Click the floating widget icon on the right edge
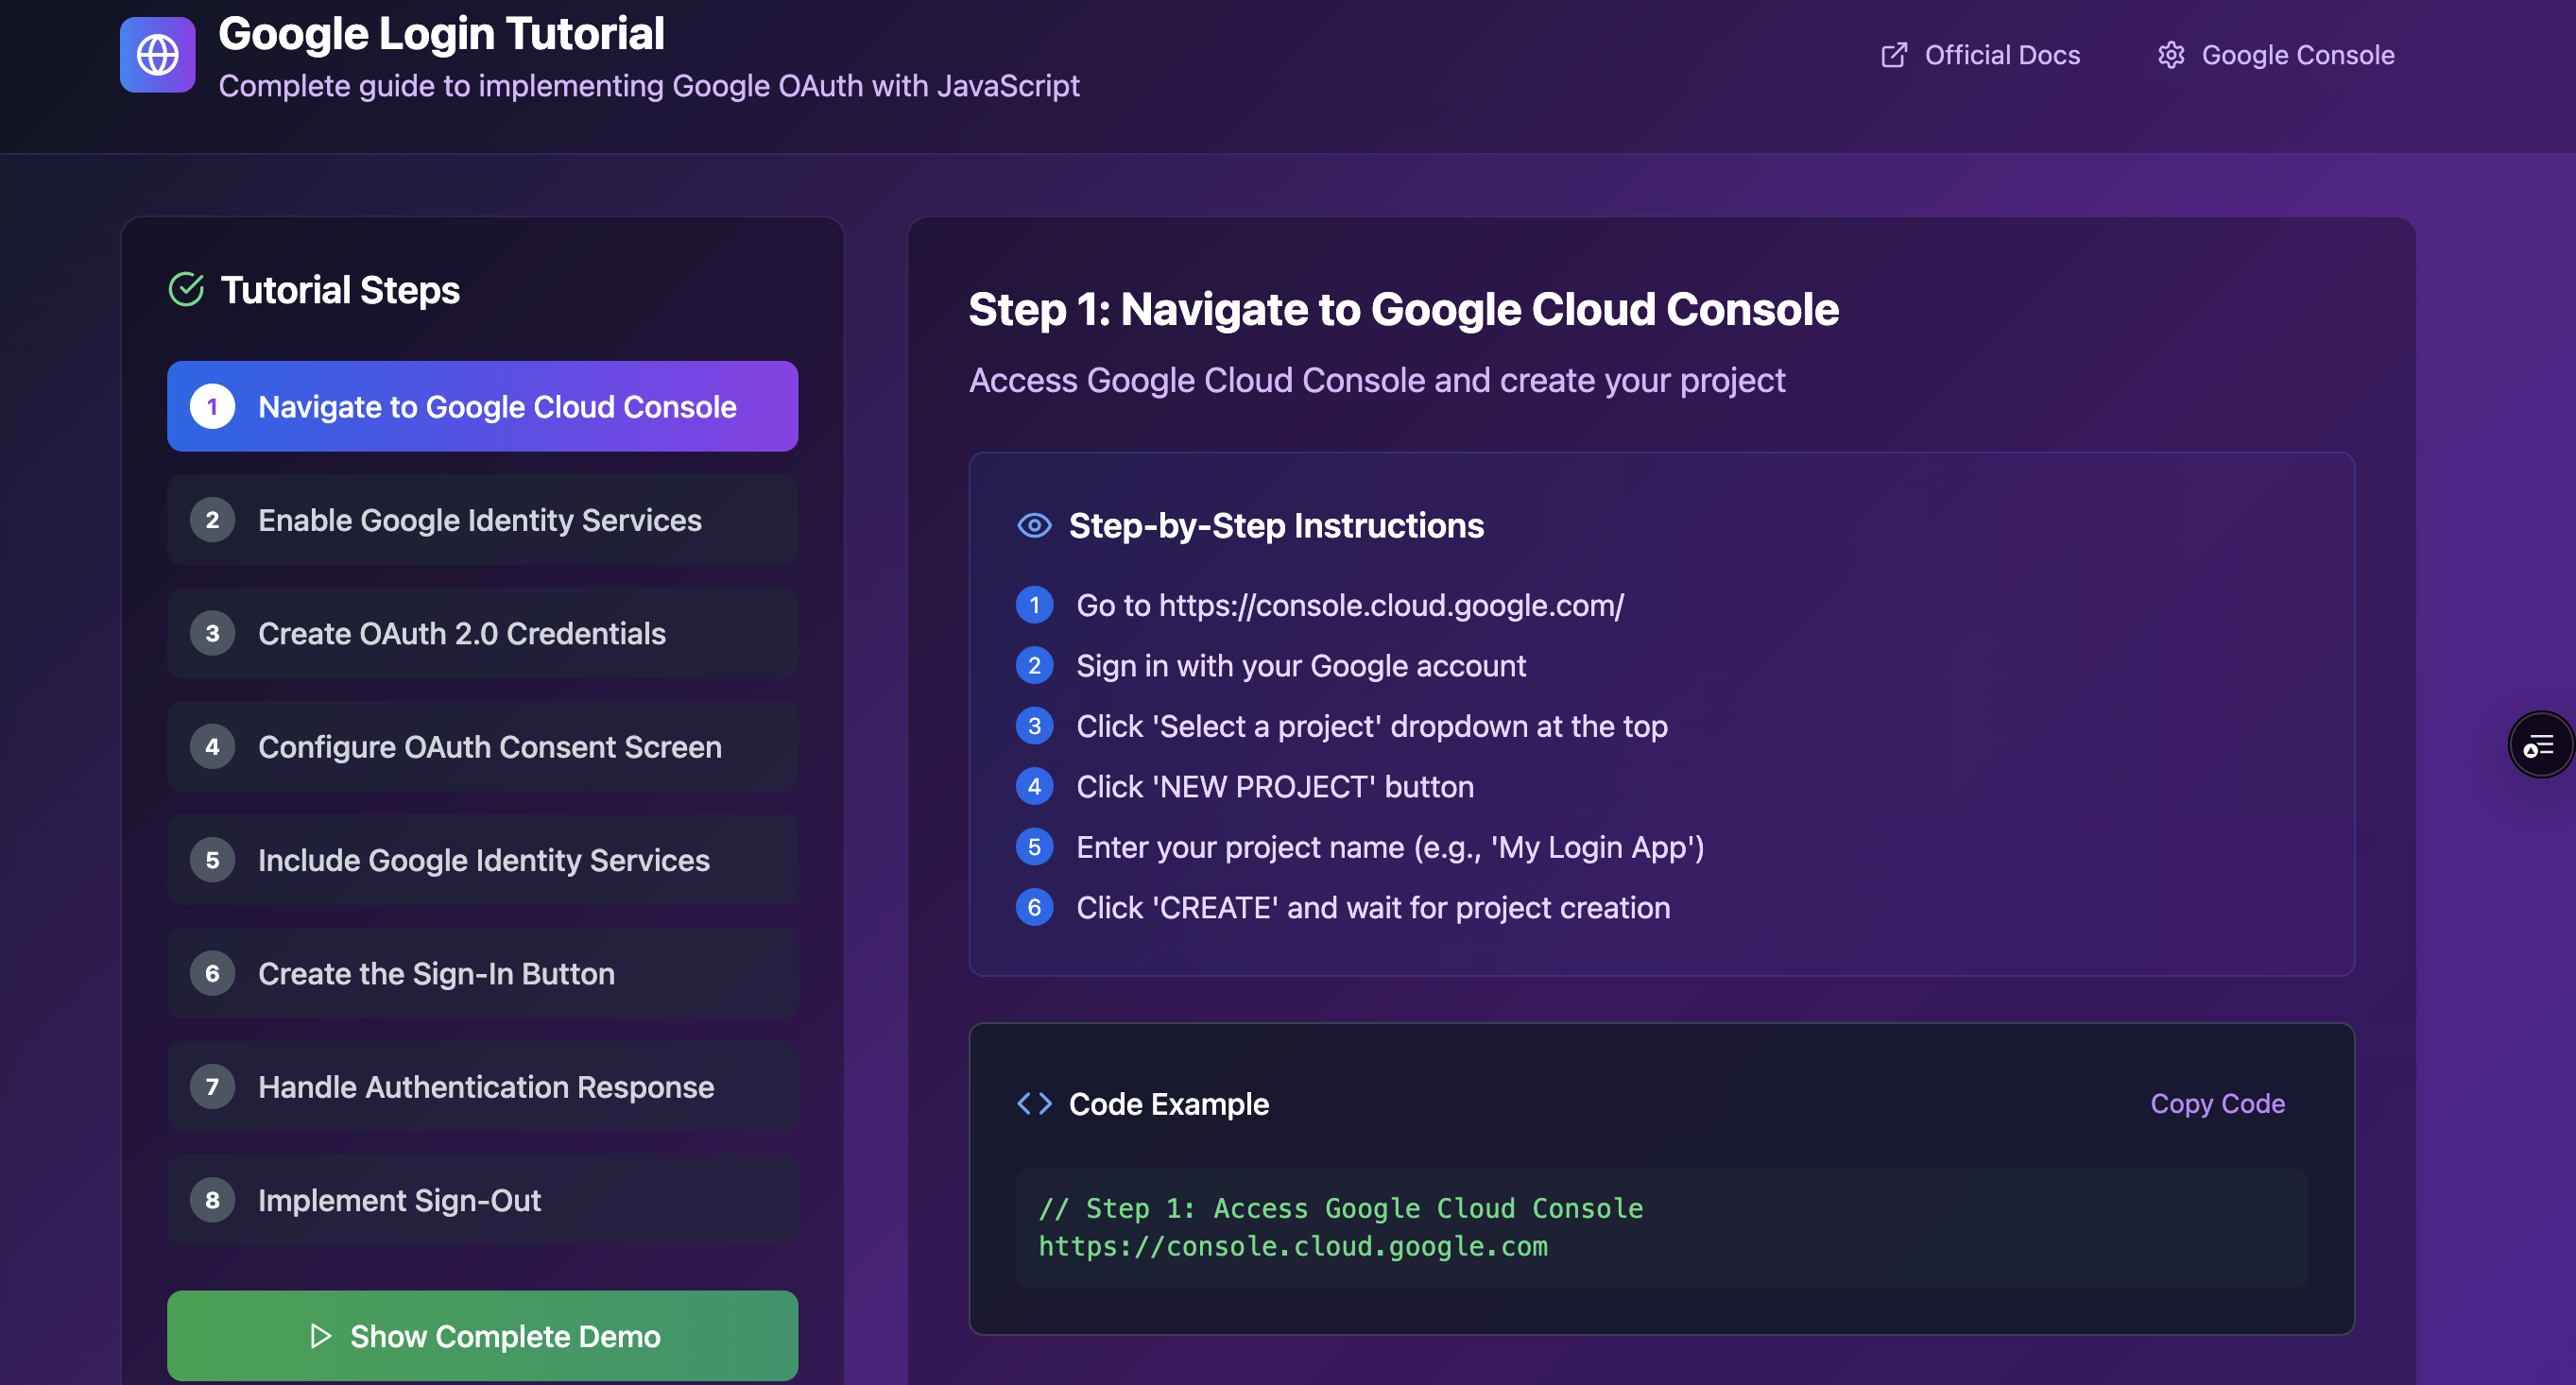This screenshot has height=1385, width=2576. (x=2540, y=744)
